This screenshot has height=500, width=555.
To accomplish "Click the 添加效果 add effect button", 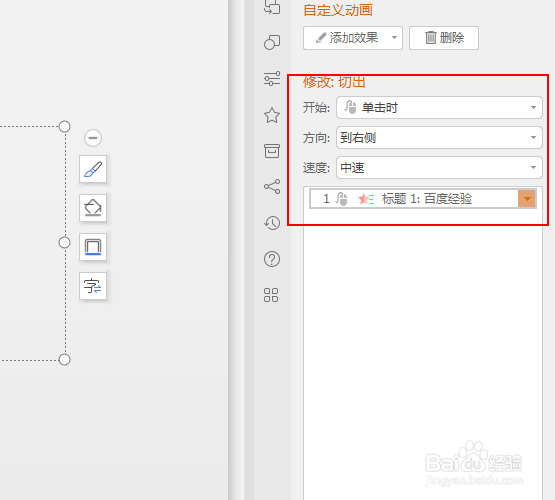I will tap(353, 38).
